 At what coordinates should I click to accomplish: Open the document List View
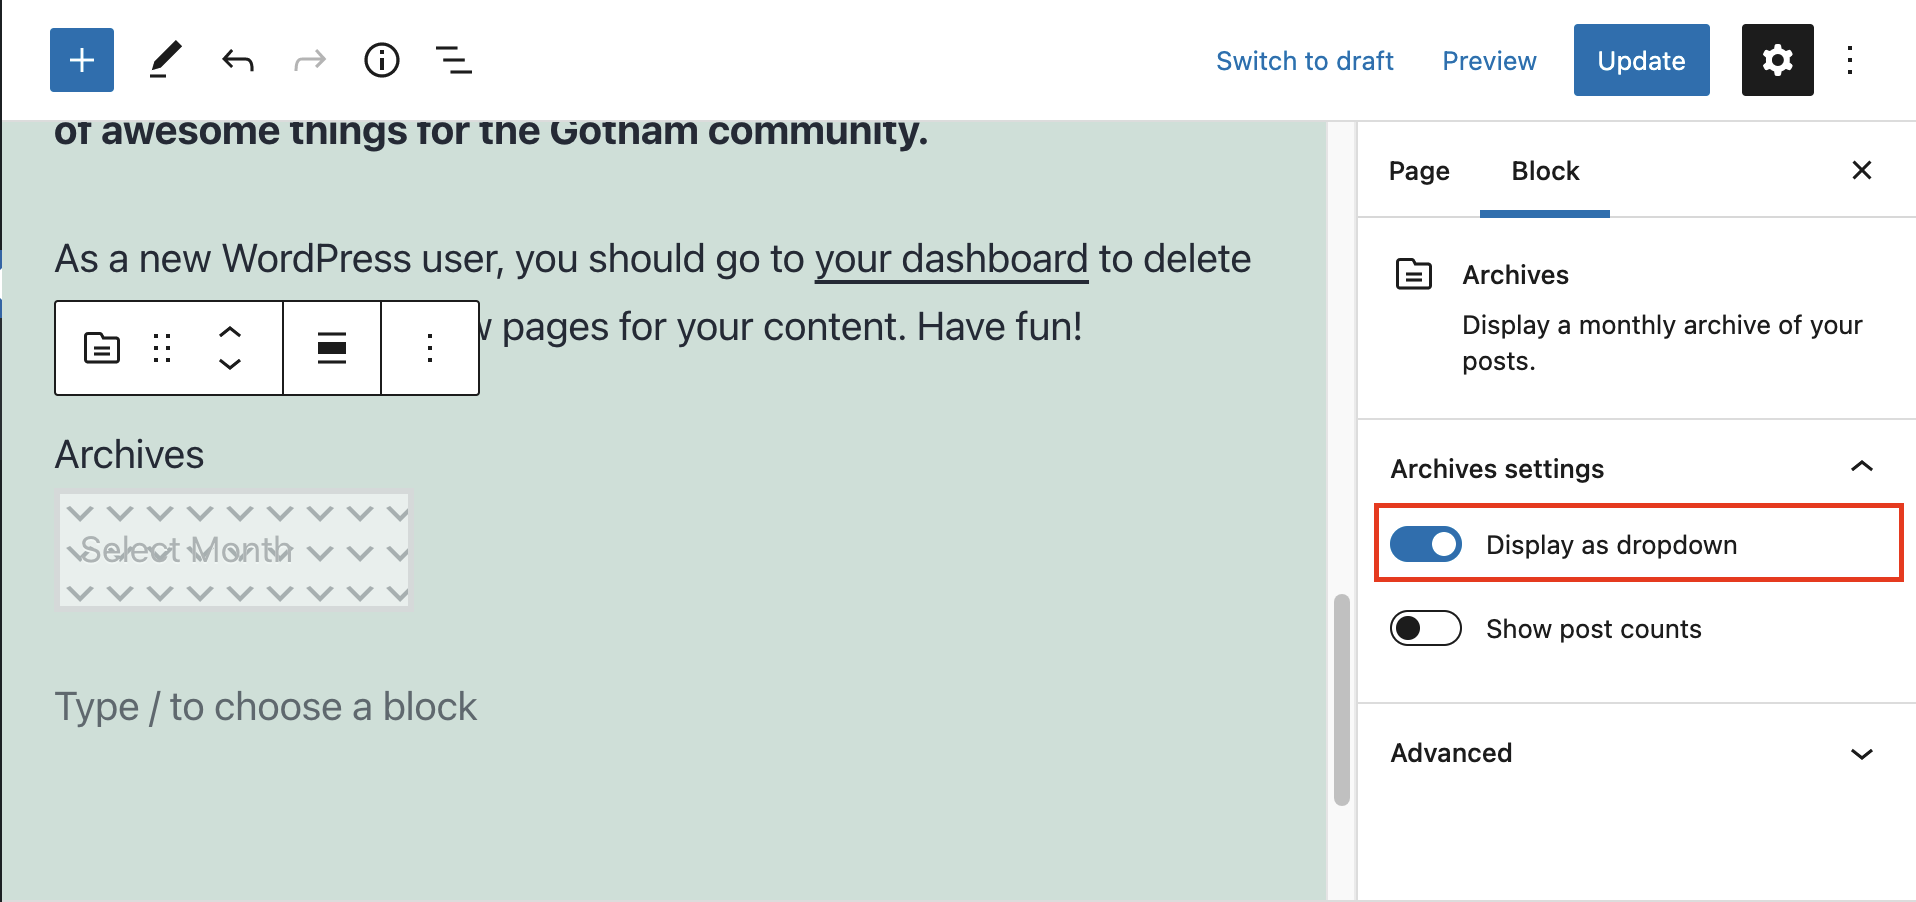(x=453, y=60)
